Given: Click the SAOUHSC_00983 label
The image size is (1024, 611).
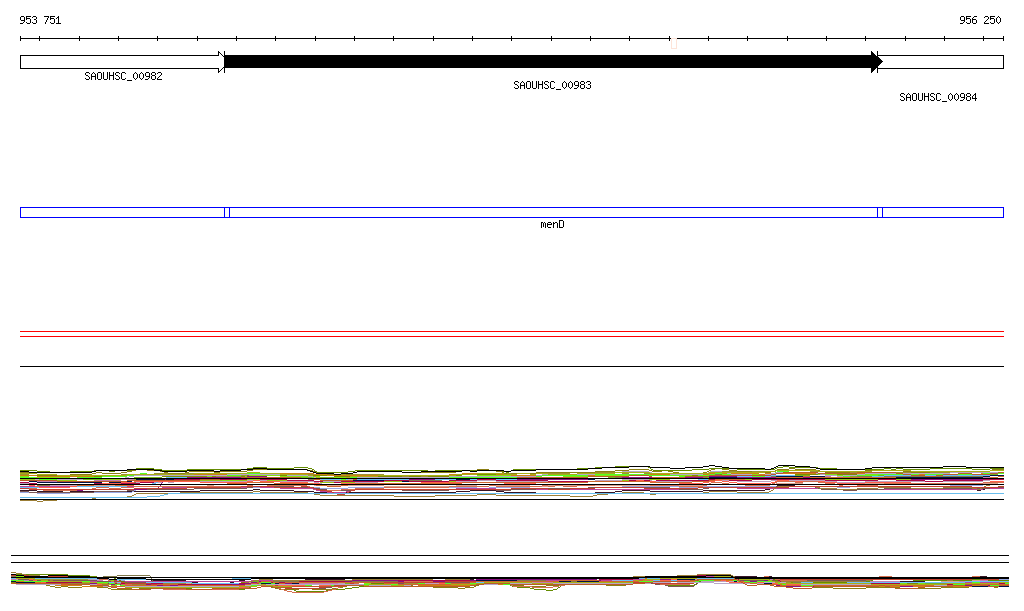Looking at the screenshot, I should click(552, 86).
